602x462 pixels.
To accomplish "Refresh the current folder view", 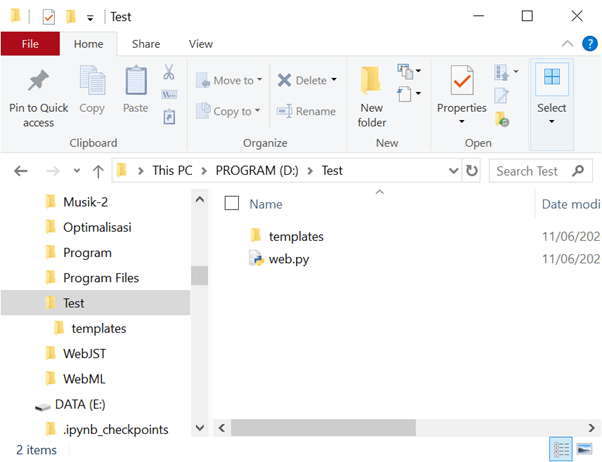I will click(471, 170).
